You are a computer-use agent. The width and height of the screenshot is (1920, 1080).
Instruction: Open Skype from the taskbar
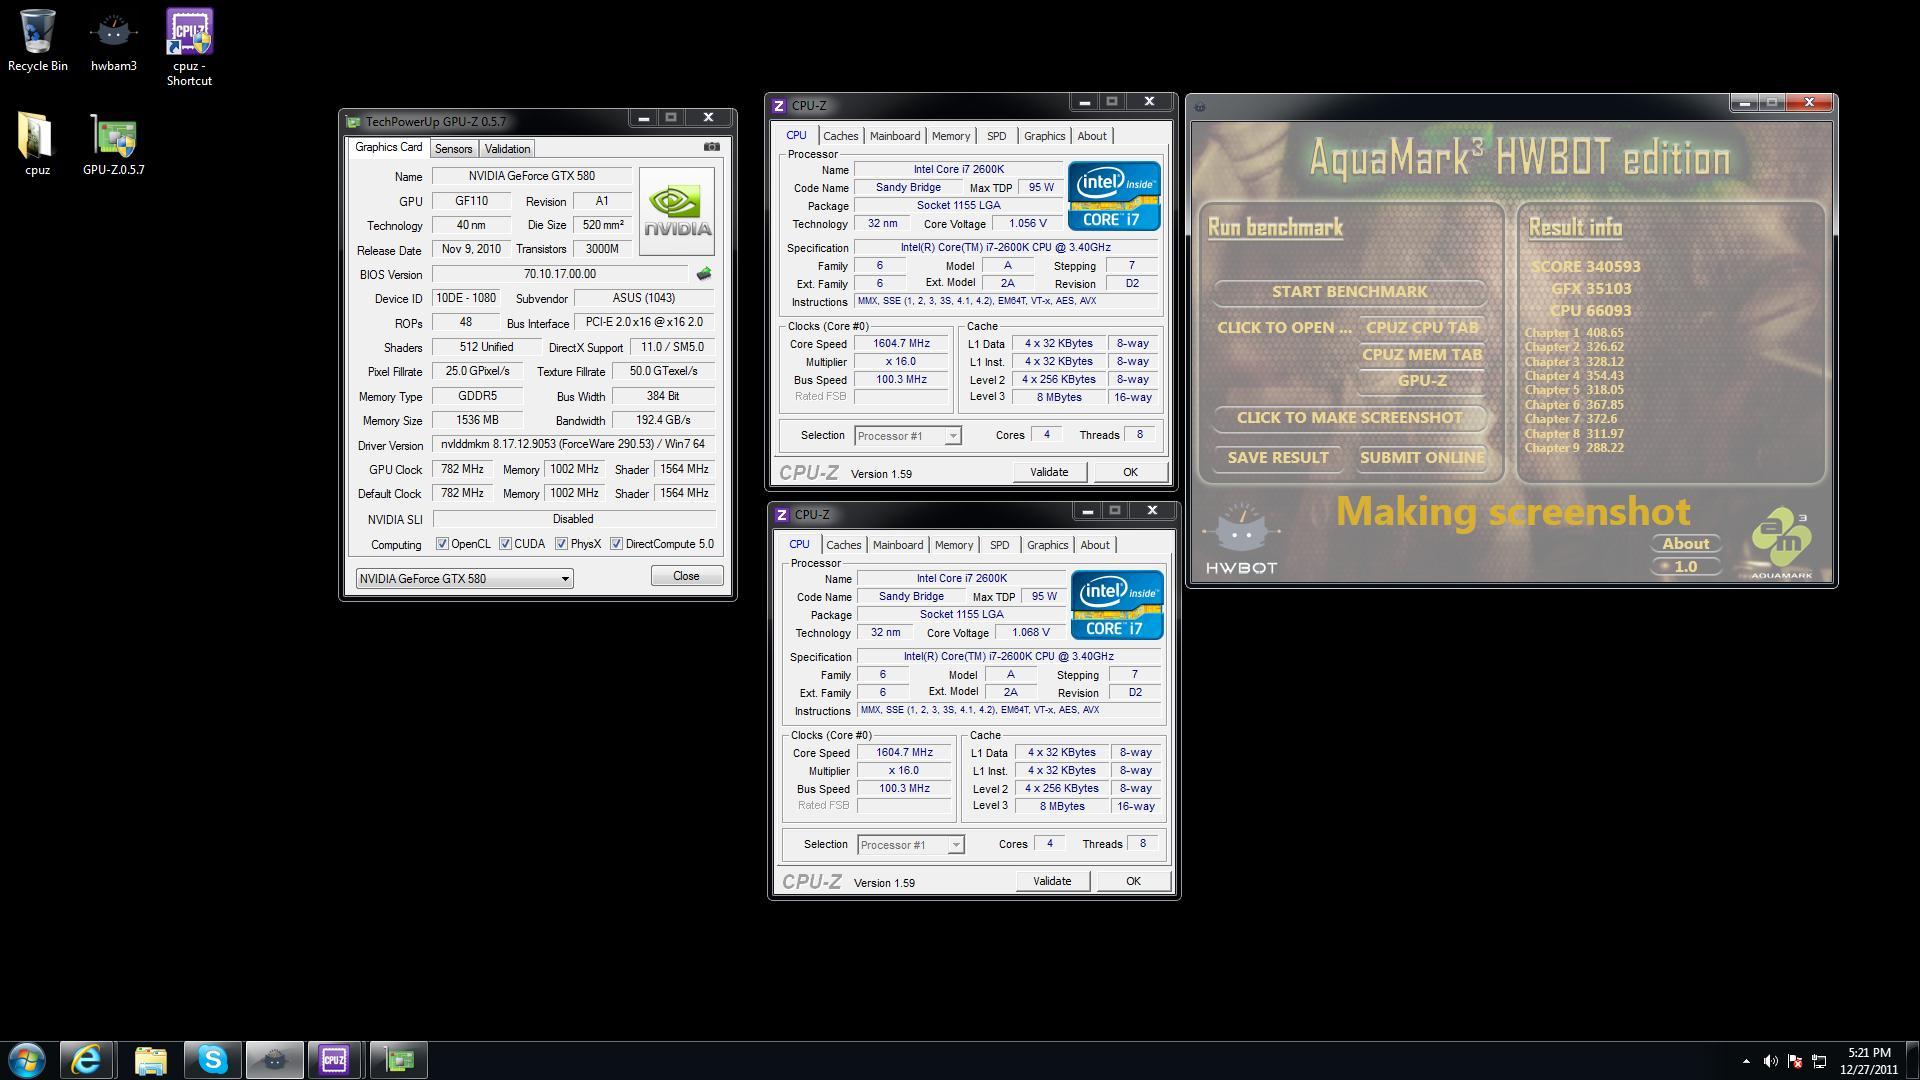coord(212,1060)
